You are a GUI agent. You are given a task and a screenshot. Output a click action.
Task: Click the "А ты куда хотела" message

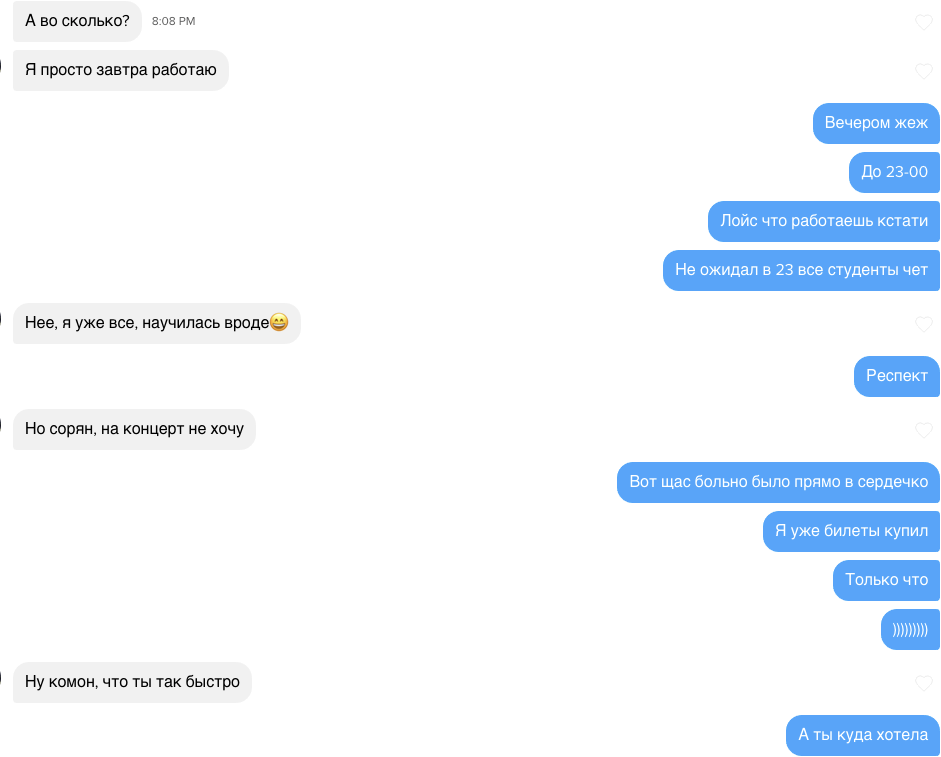click(x=863, y=735)
